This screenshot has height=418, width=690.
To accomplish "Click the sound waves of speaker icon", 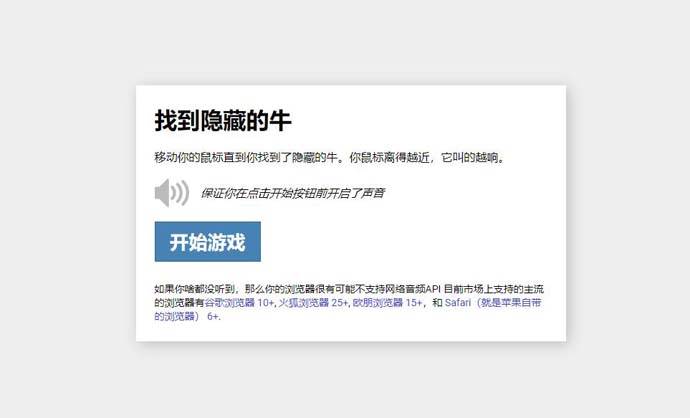I will [180, 193].
